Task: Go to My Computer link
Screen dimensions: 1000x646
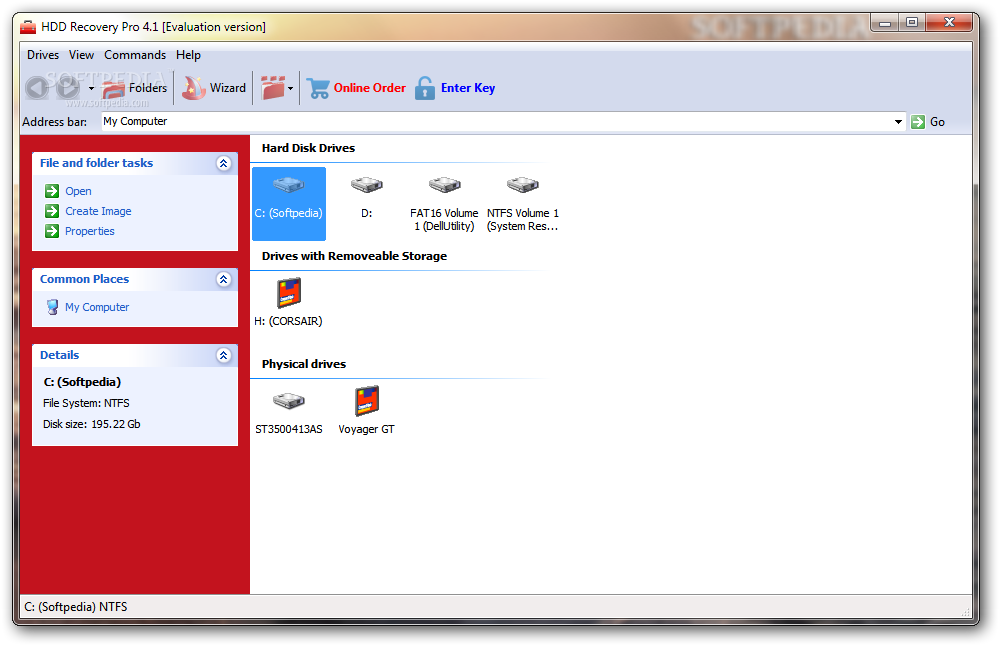Action: tap(97, 307)
